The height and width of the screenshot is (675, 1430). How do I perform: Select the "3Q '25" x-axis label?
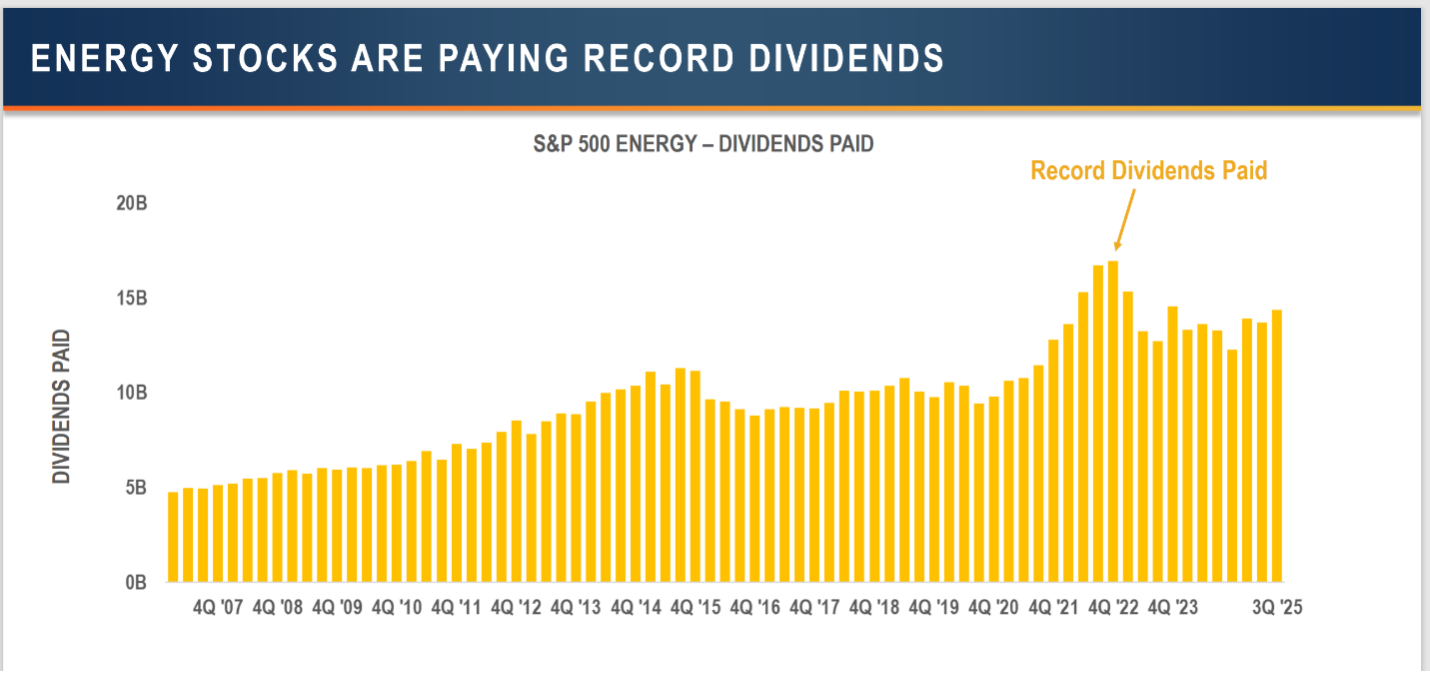(1280, 608)
